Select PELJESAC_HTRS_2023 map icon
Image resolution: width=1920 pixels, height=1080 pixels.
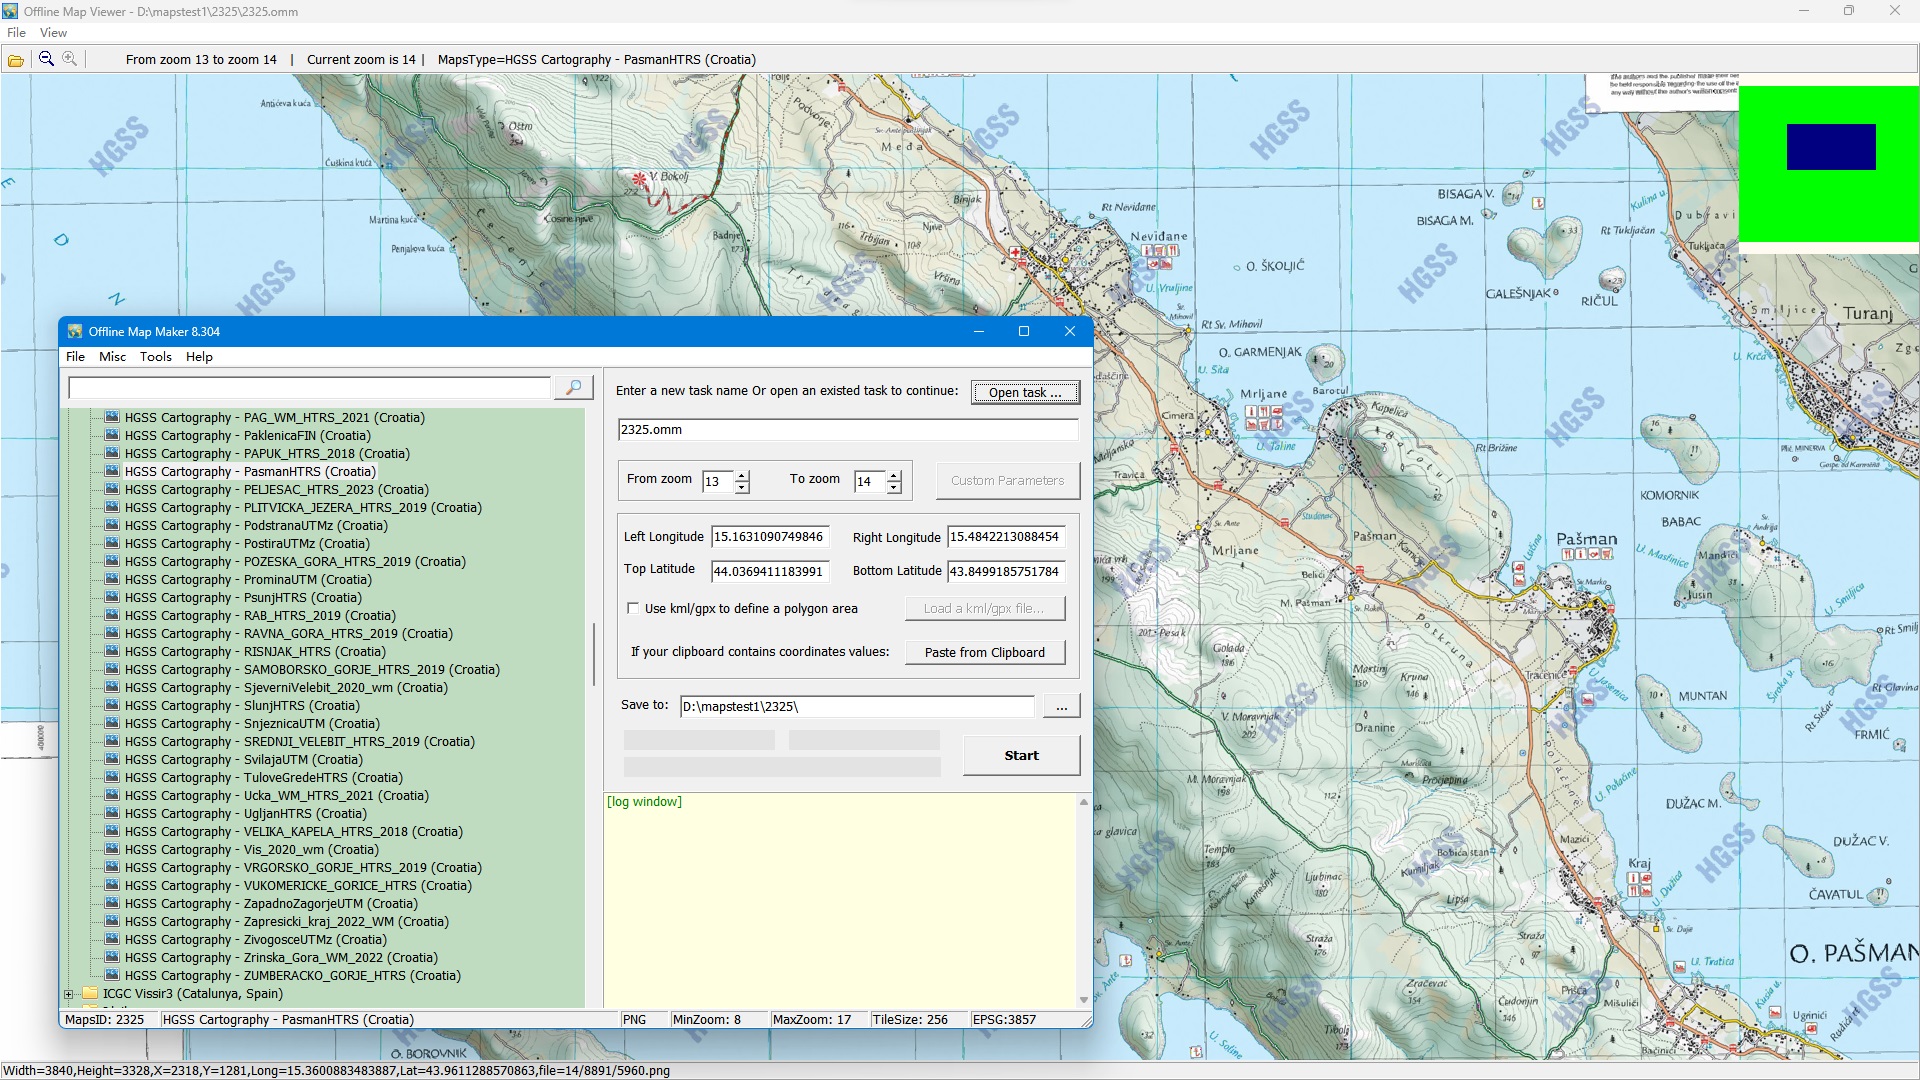pyautogui.click(x=113, y=489)
